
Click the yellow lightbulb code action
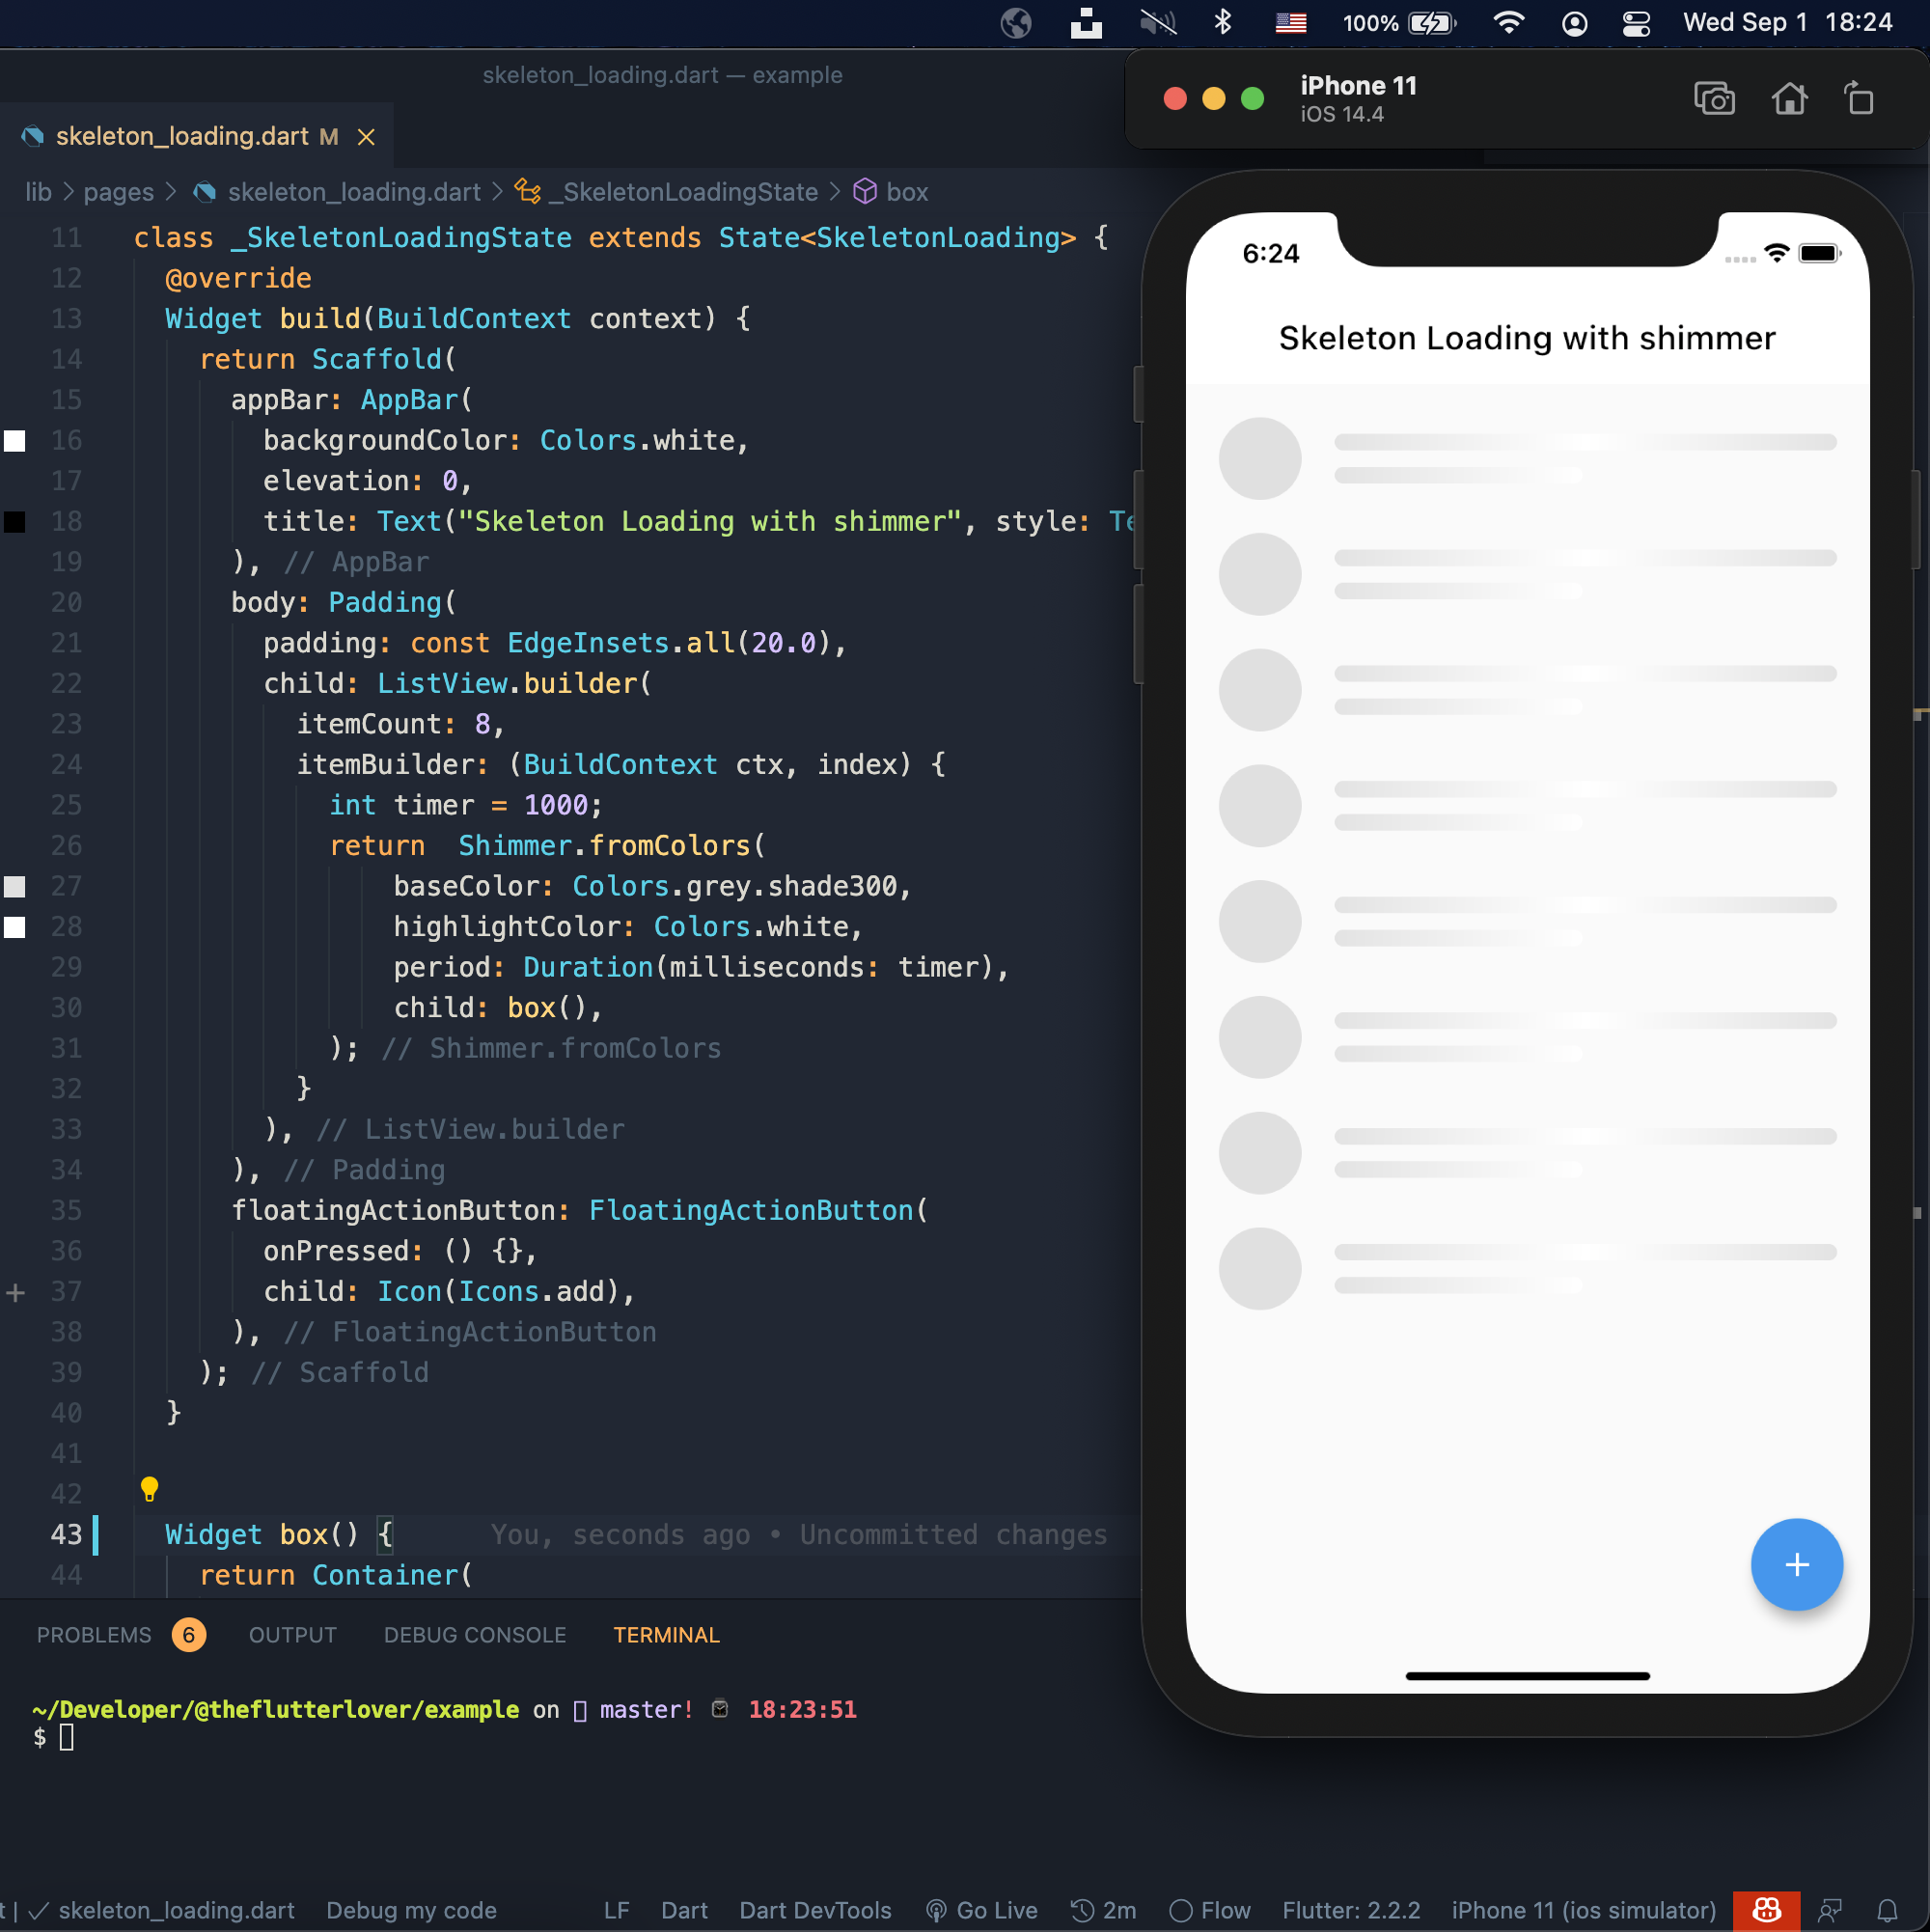(150, 1489)
